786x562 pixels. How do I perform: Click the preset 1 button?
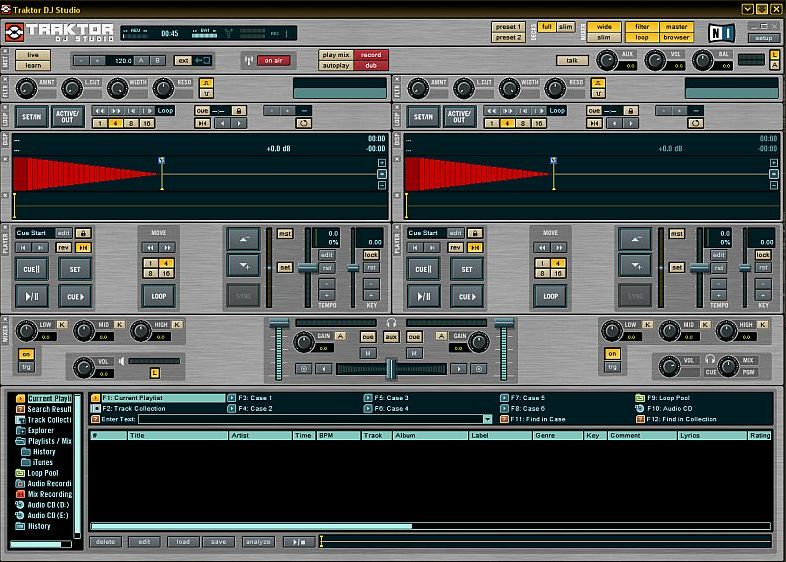point(508,27)
